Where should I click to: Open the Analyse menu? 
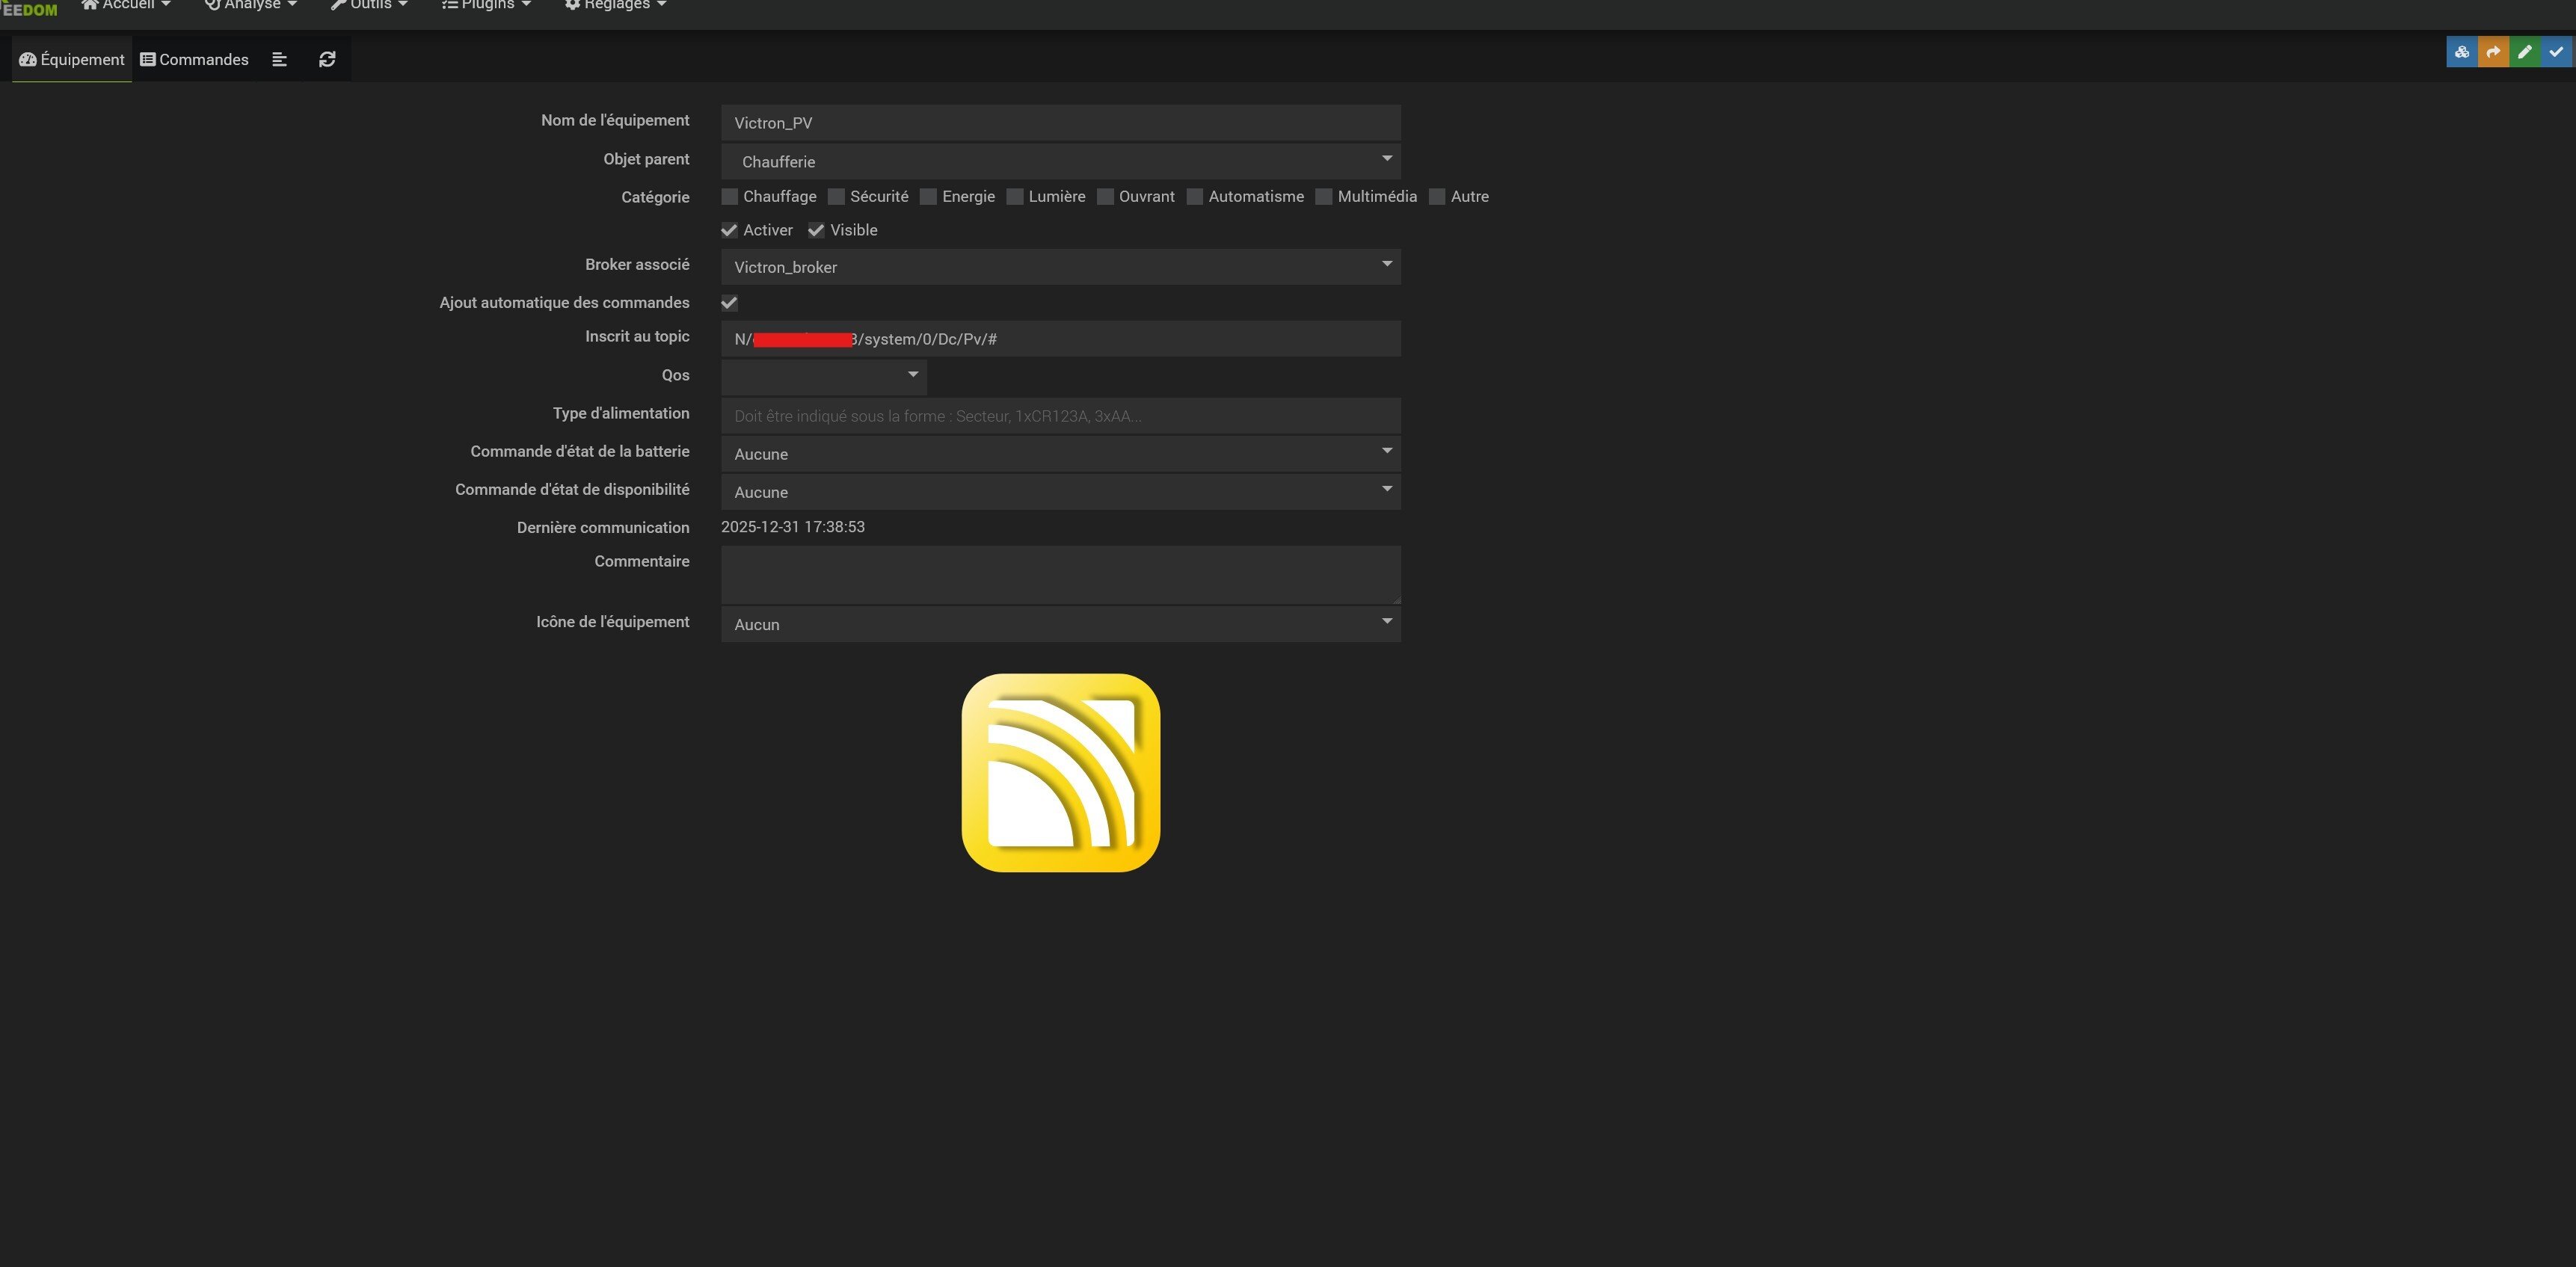(x=250, y=6)
